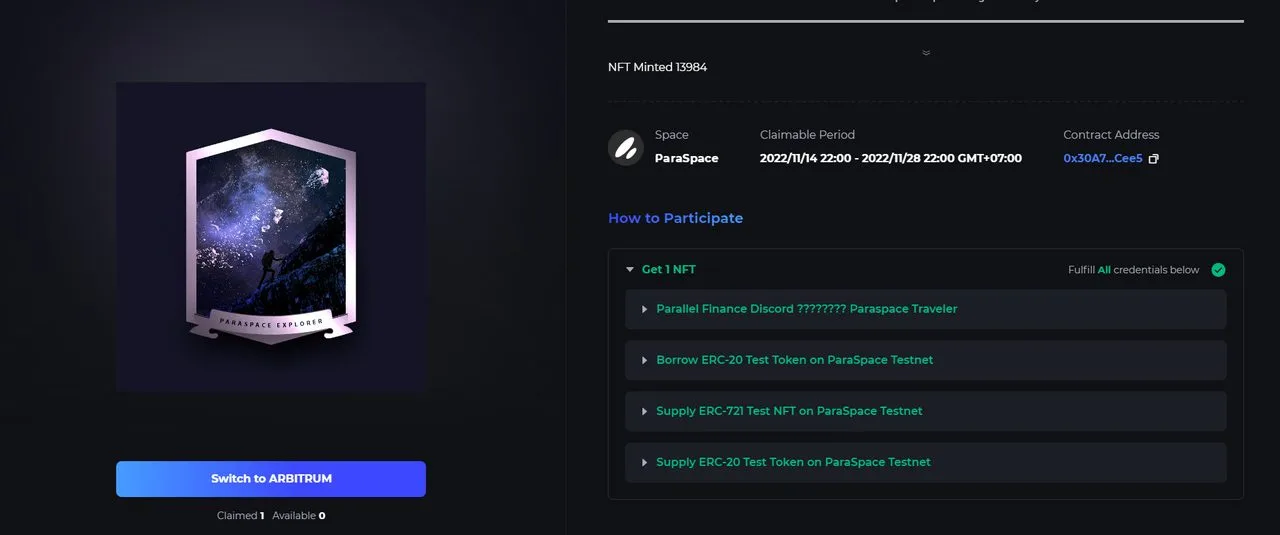1280x535 pixels.
Task: Expand Parallel Finance Discord credential arrow
Action: pos(645,310)
